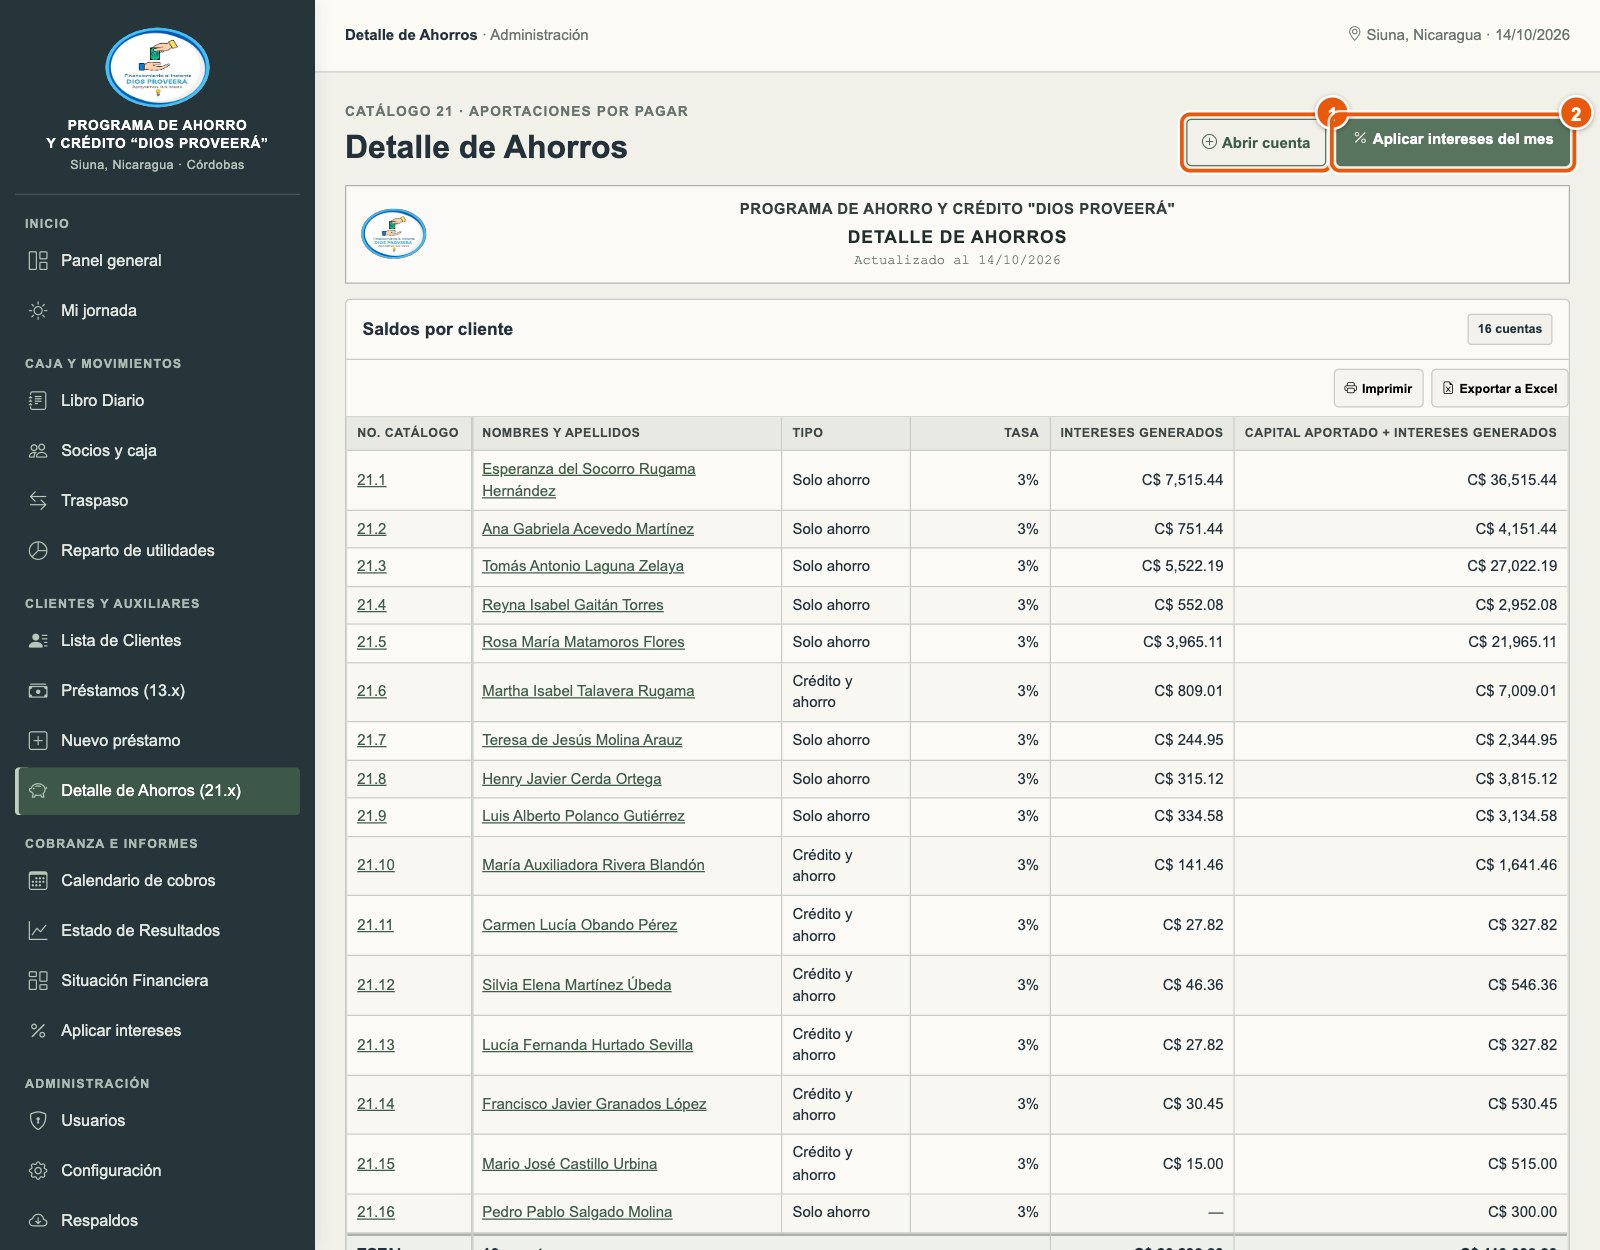Image resolution: width=1600 pixels, height=1250 pixels.
Task: Click the Libro Diario ledger icon
Action: 38,401
